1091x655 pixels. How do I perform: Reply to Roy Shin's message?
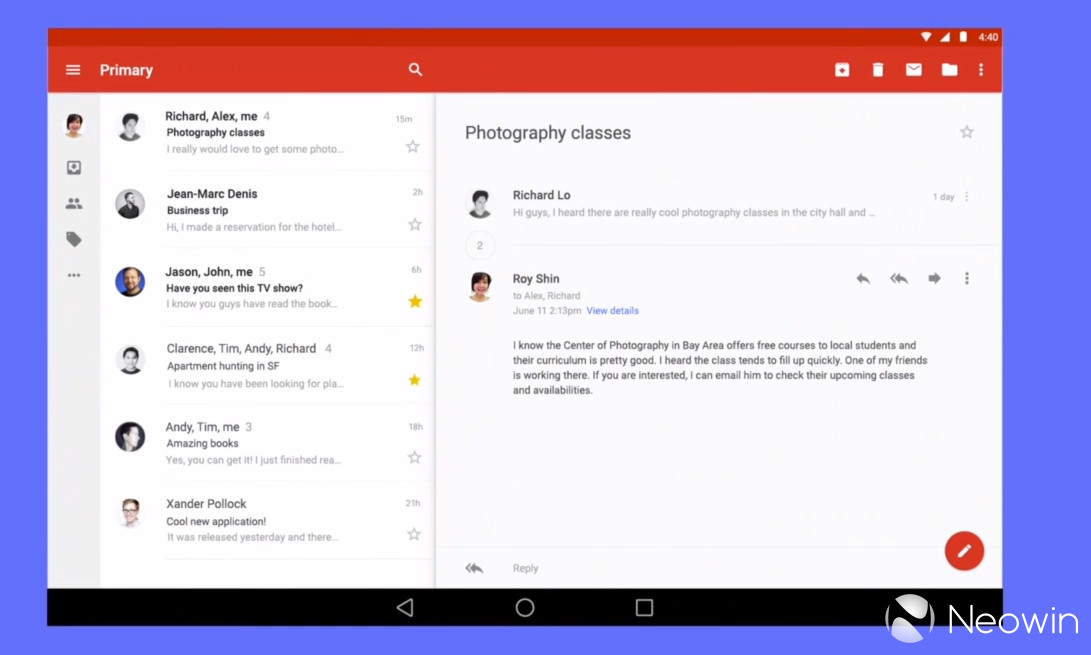pos(863,278)
